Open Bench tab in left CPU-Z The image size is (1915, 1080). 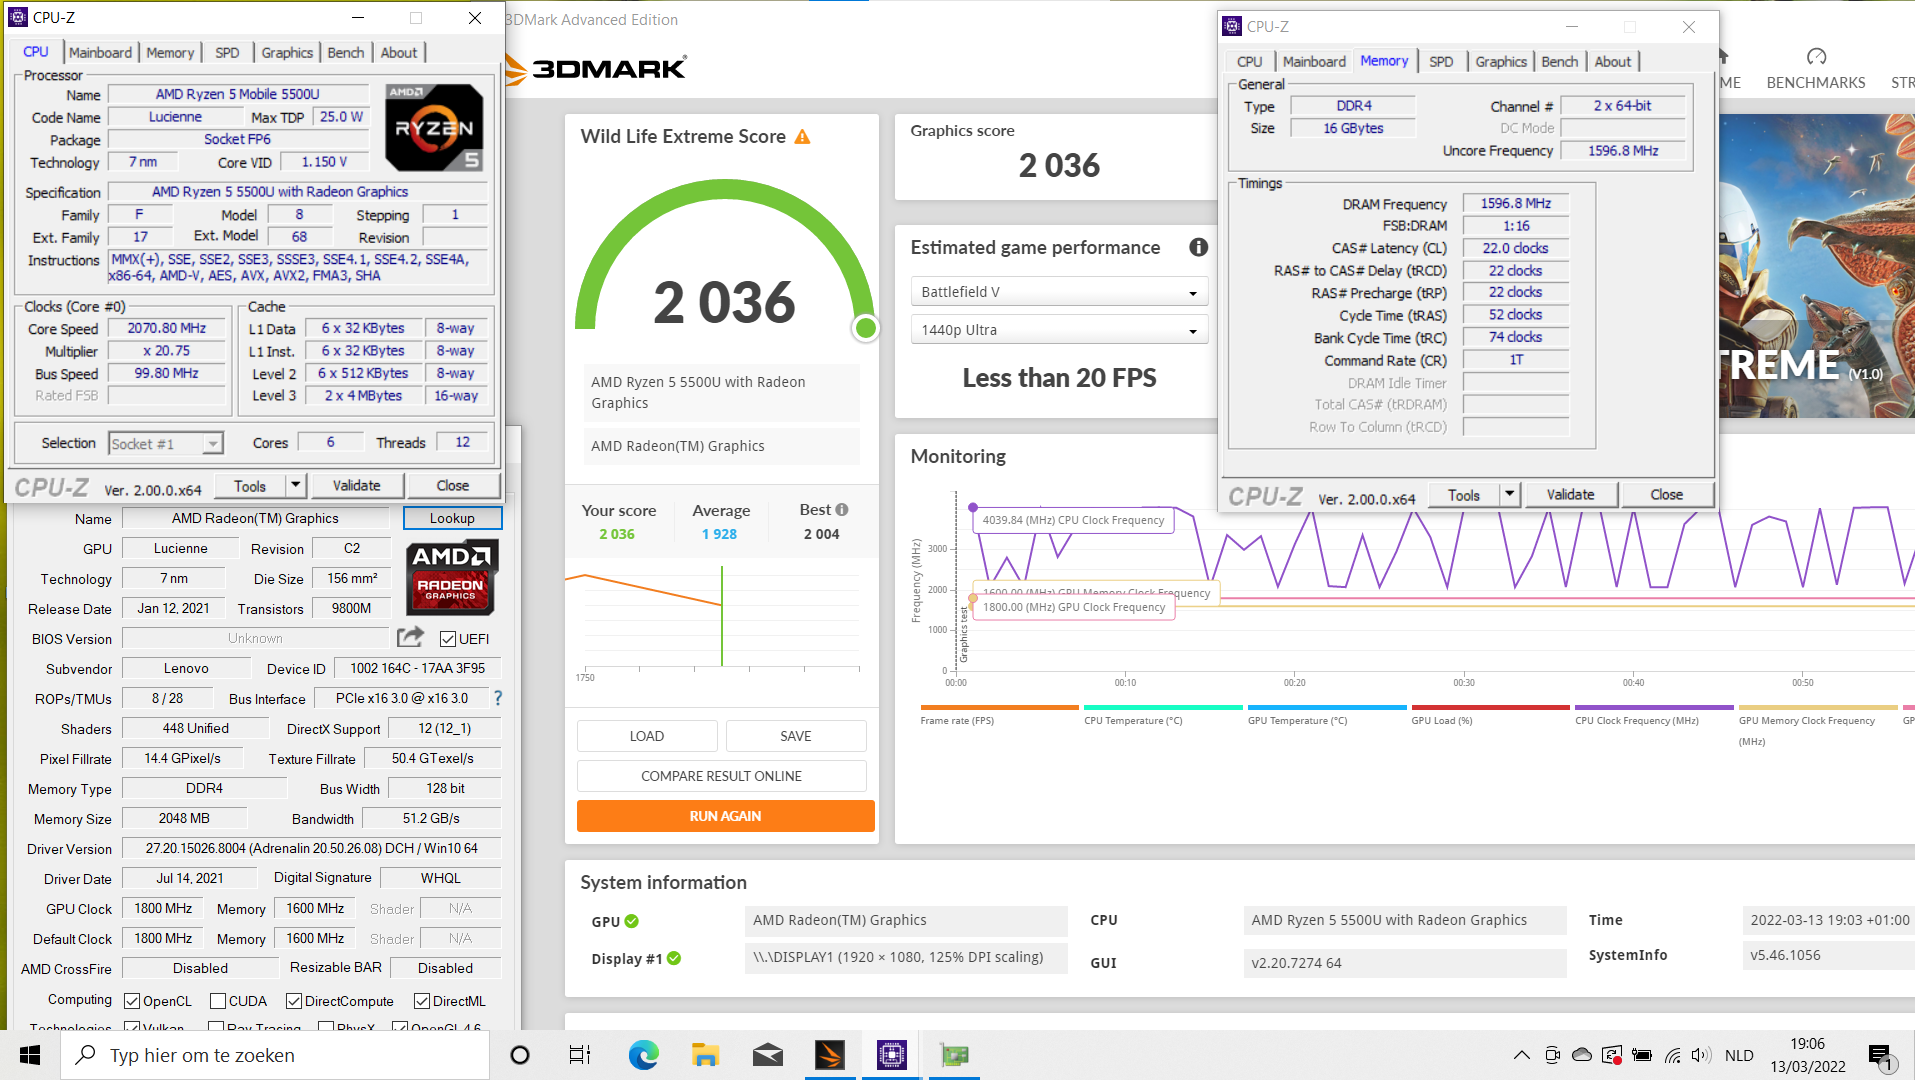346,52
